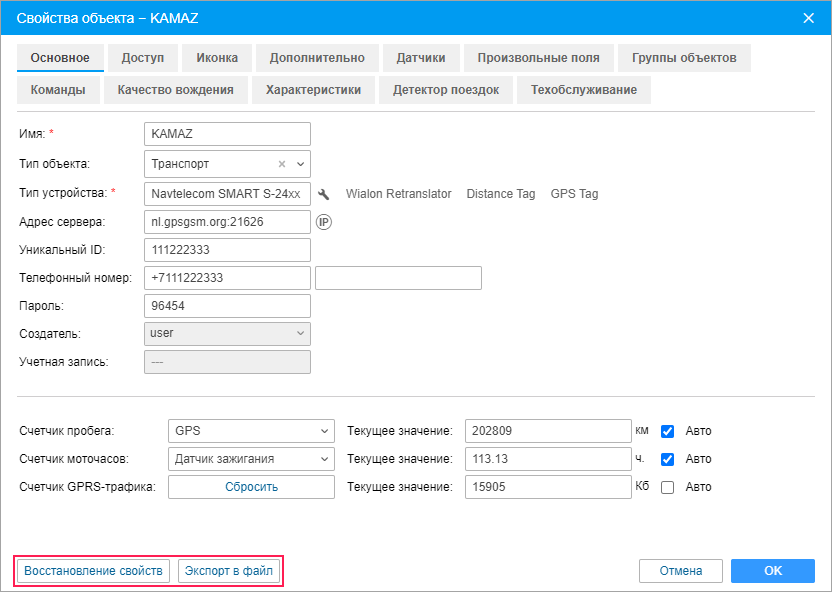The height and width of the screenshot is (592, 832).
Task: Switch to the Основное tab
Action: (60, 58)
